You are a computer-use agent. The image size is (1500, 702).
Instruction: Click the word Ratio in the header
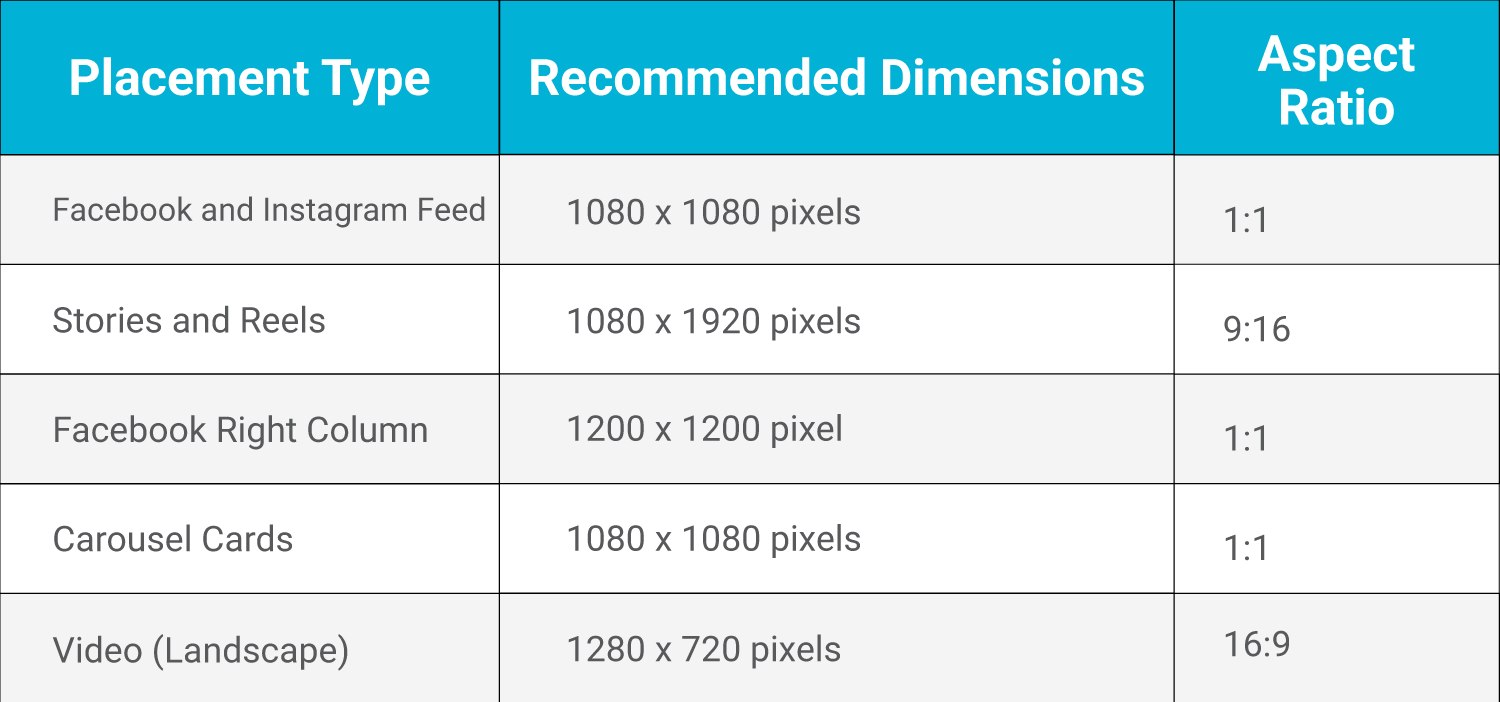[1336, 105]
